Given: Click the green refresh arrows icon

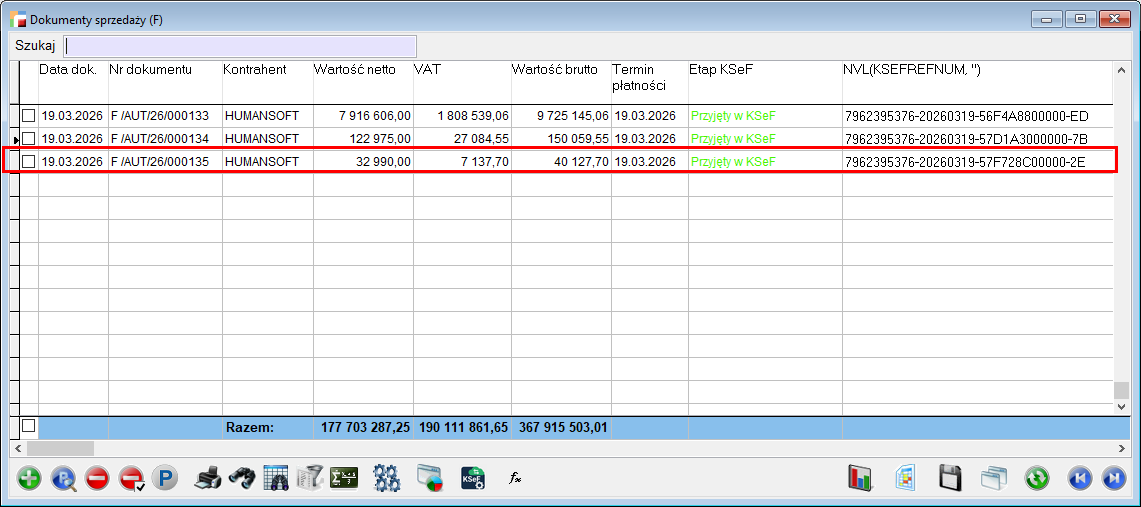Looking at the screenshot, I should click(1037, 478).
